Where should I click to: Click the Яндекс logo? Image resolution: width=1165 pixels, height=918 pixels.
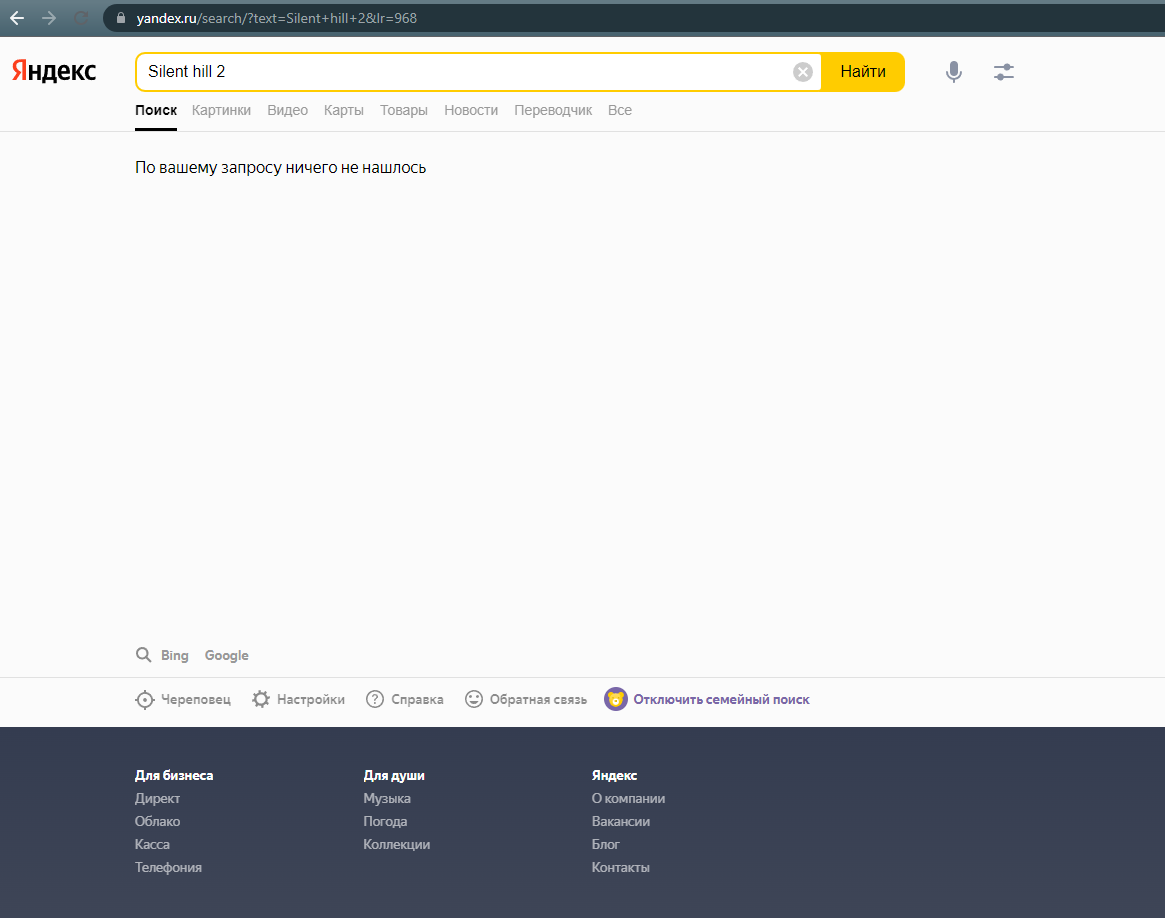54,71
